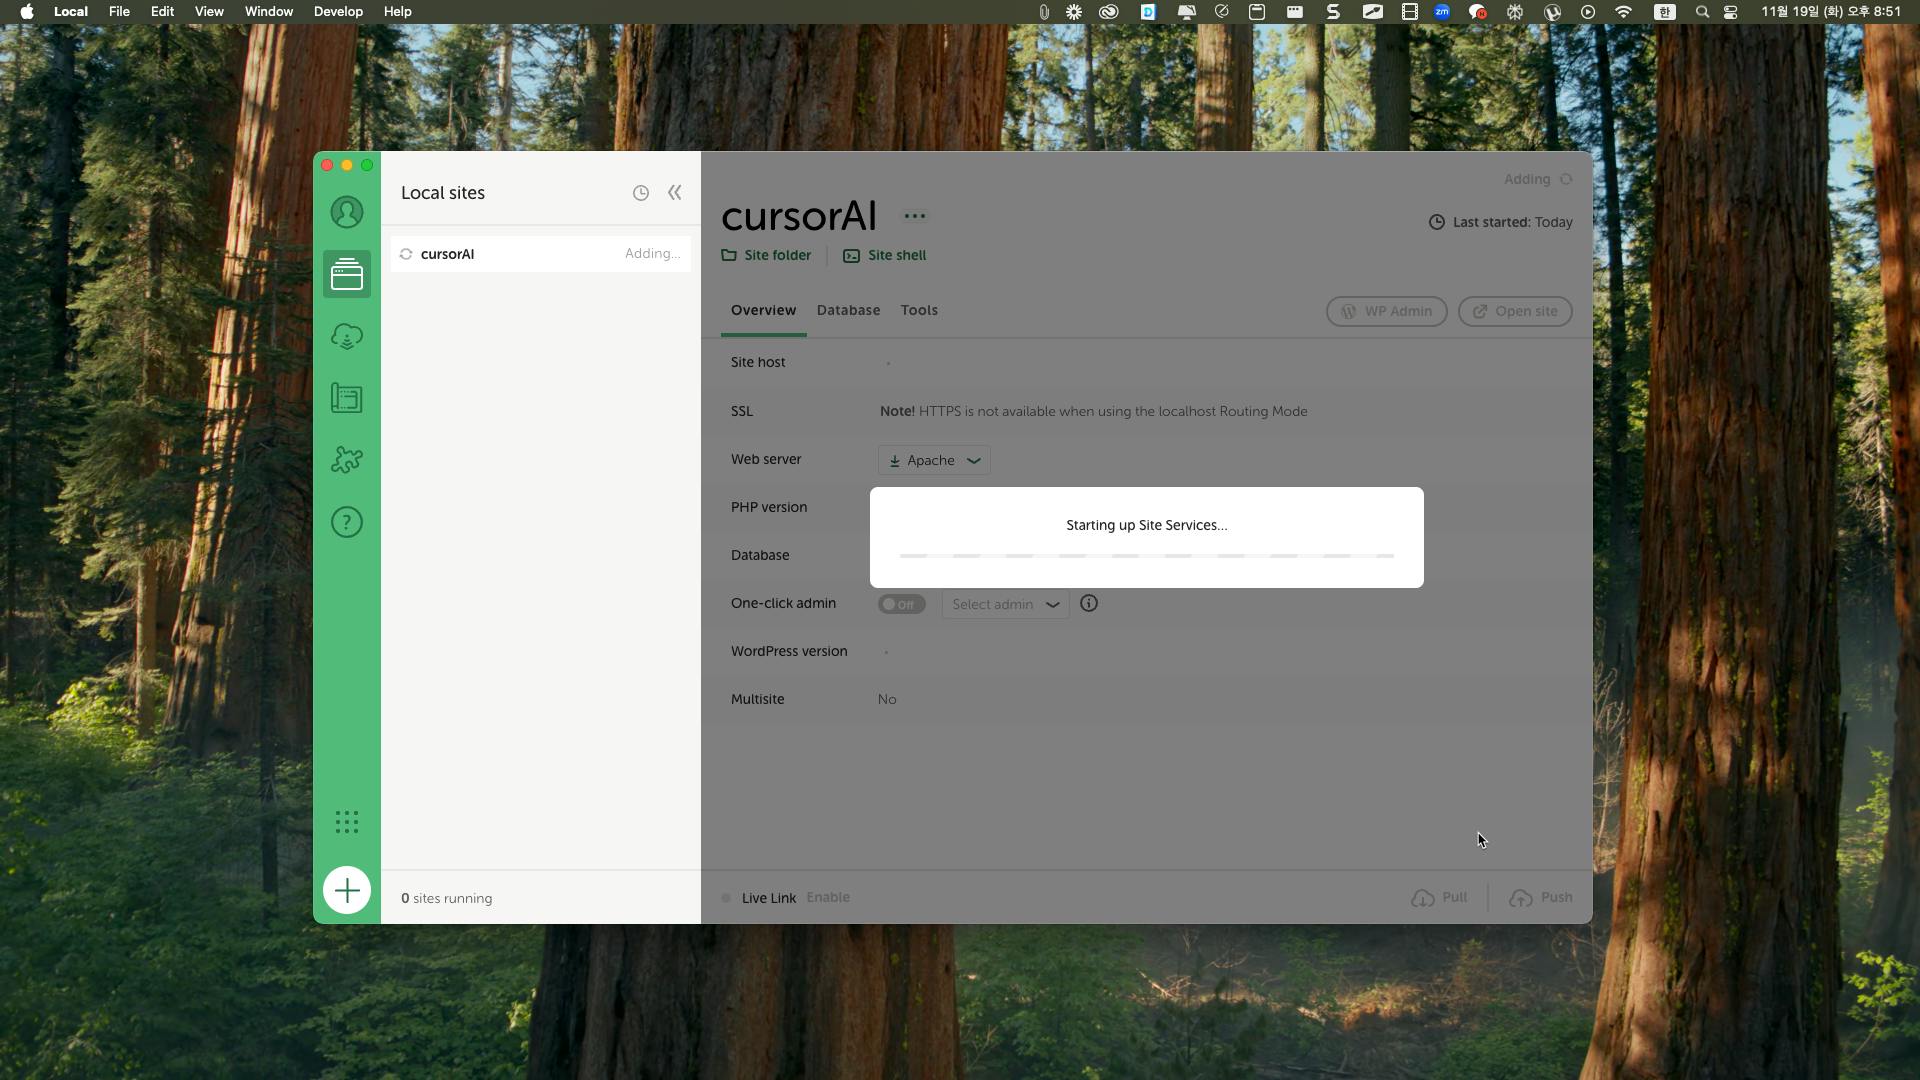1920x1080 pixels.
Task: Click the recent sites clock icon
Action: click(641, 193)
